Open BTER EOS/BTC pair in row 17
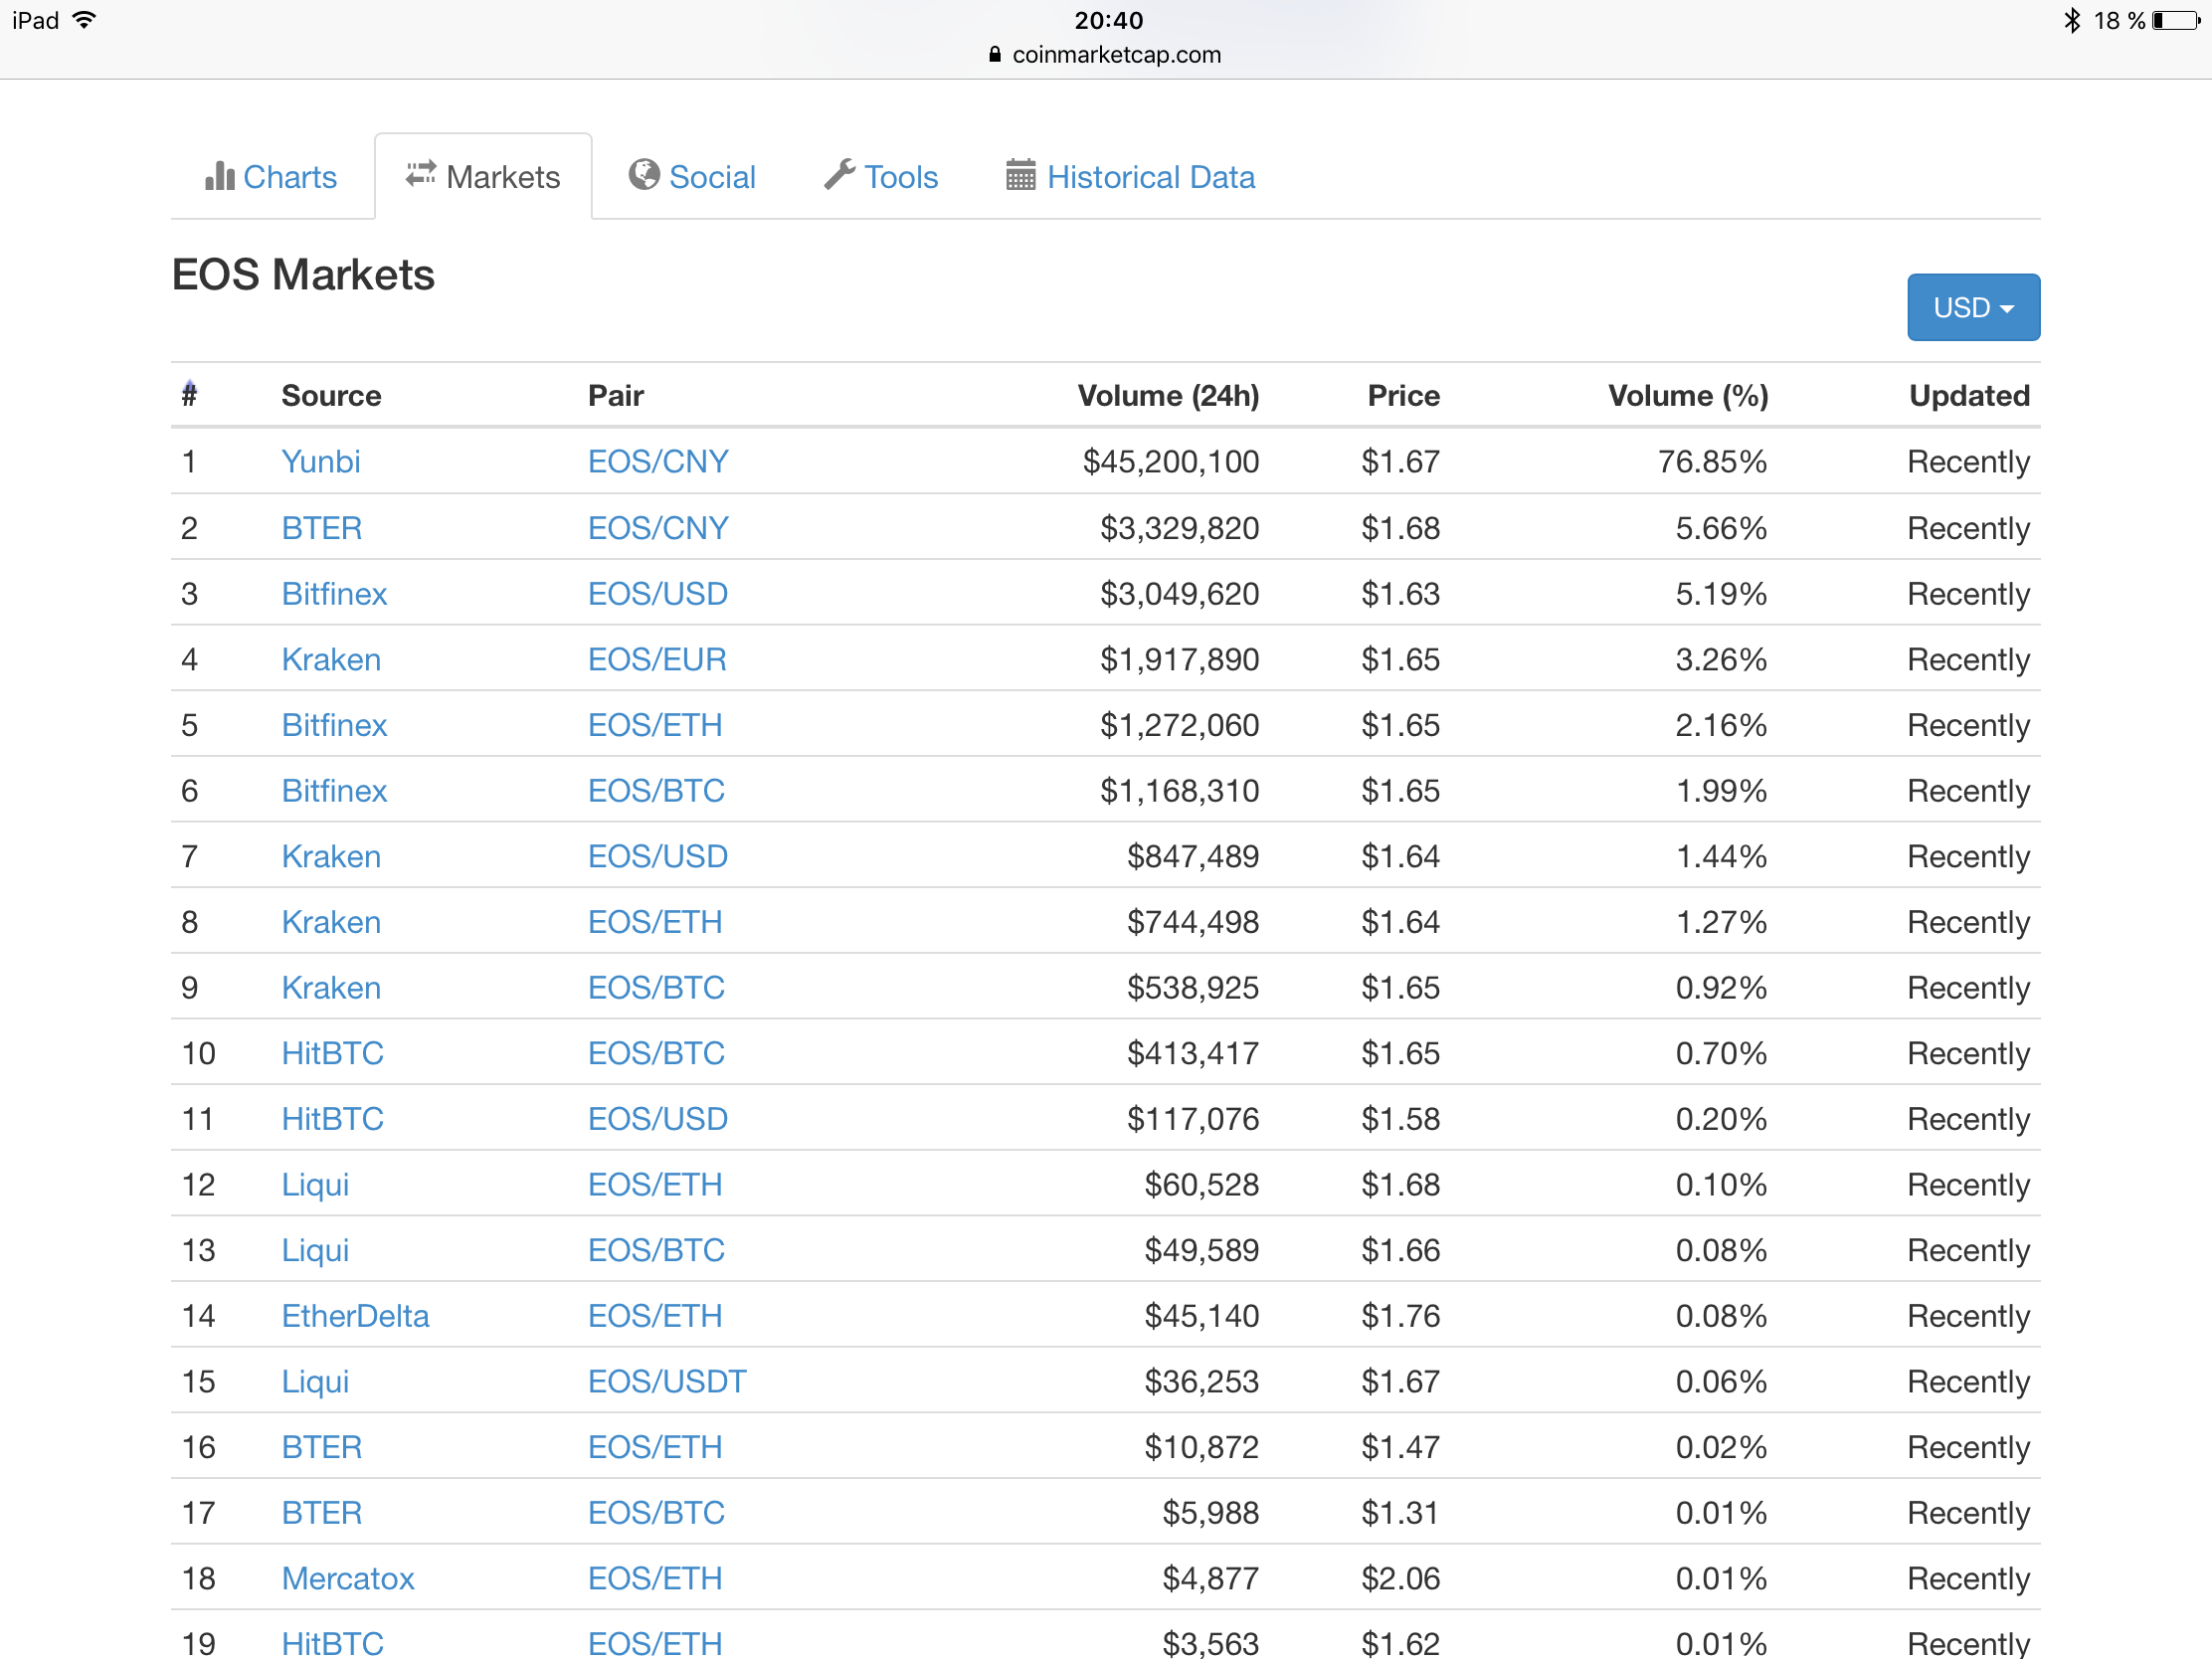Viewport: 2212px width, 1659px height. coord(656,1513)
